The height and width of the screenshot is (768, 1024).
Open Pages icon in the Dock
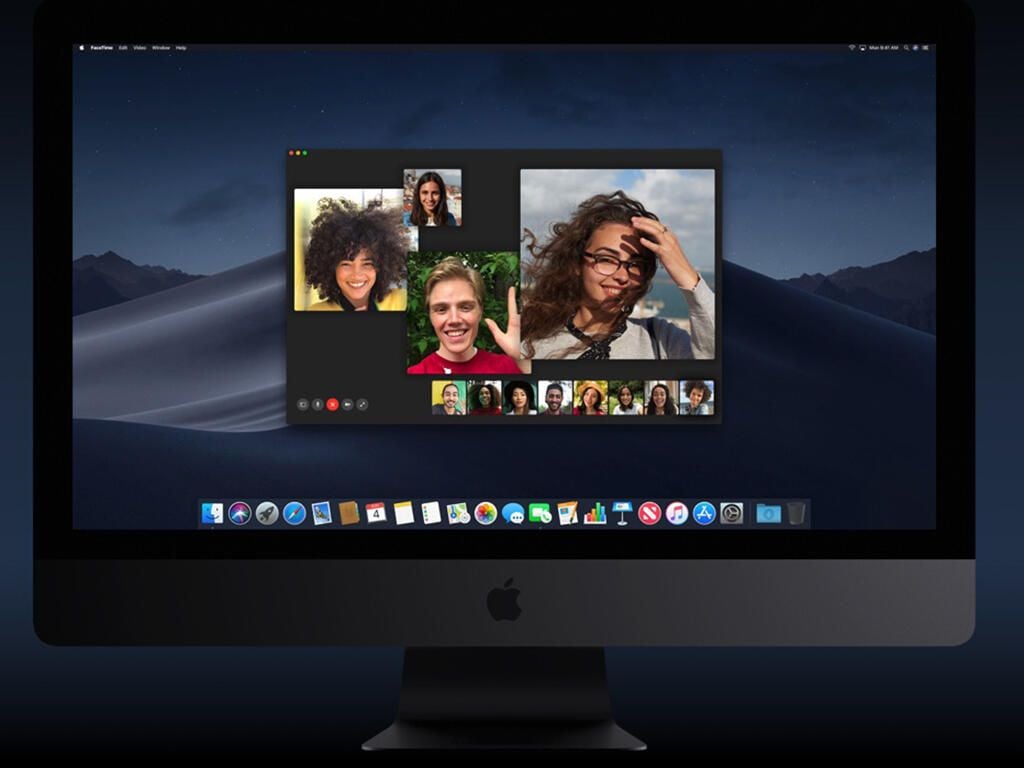coord(568,513)
